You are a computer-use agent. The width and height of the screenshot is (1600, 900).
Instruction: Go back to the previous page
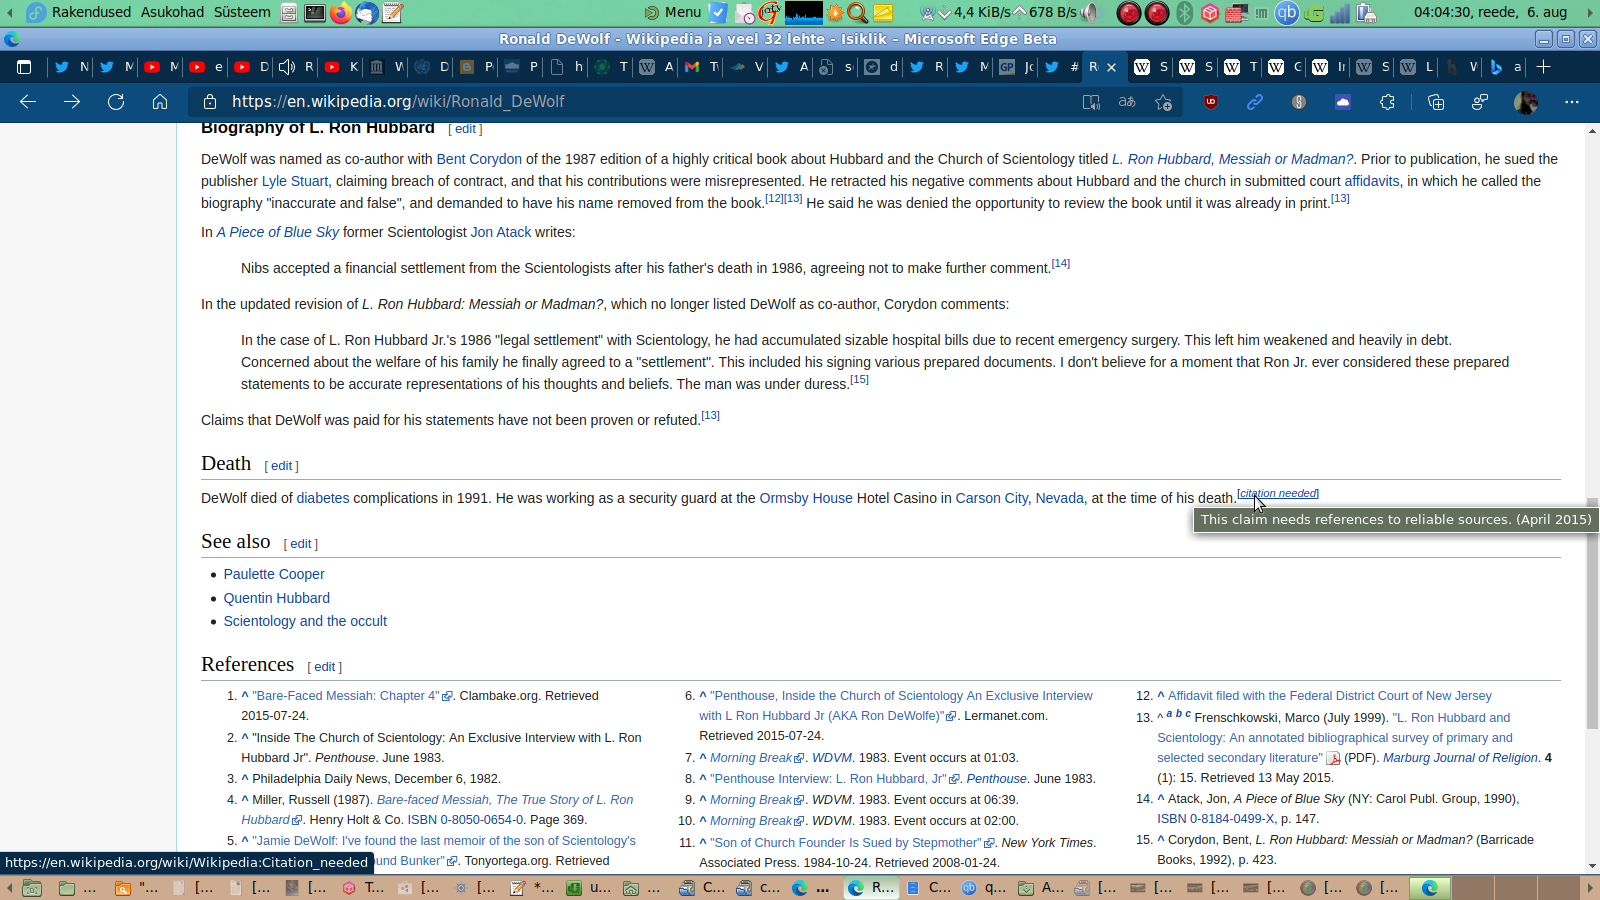pyautogui.click(x=28, y=101)
